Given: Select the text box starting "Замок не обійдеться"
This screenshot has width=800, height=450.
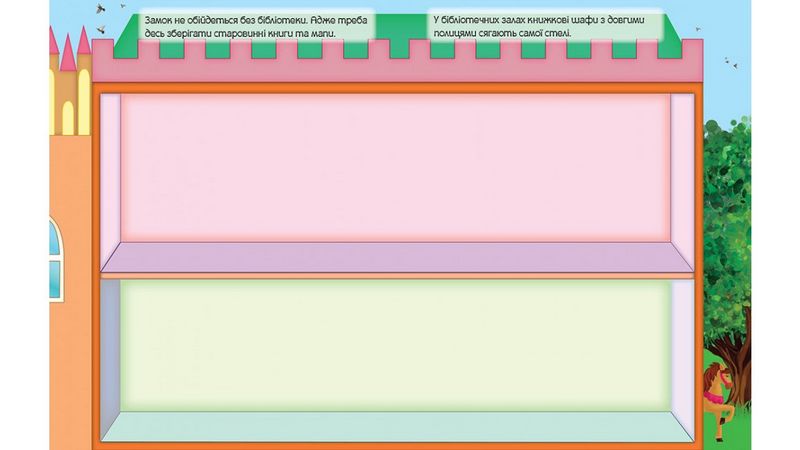Looking at the screenshot, I should [x=257, y=26].
